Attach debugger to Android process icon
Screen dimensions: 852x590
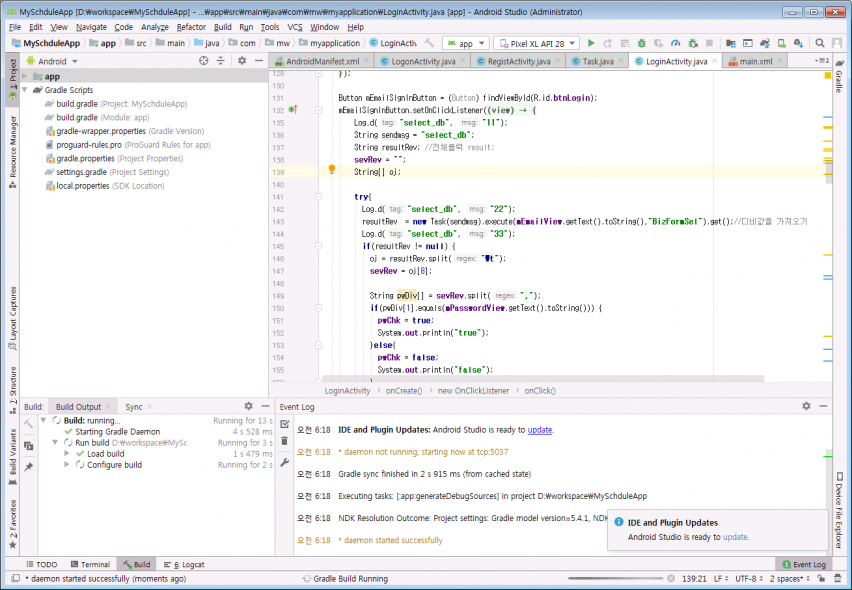[693, 43]
